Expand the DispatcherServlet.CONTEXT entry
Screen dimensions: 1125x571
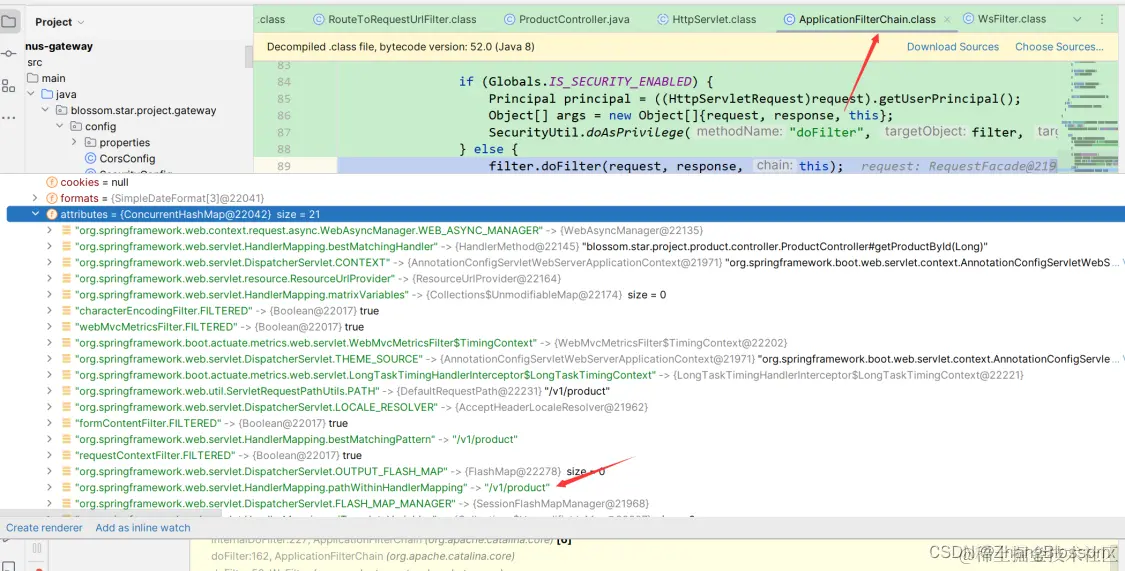pyautogui.click(x=49, y=263)
